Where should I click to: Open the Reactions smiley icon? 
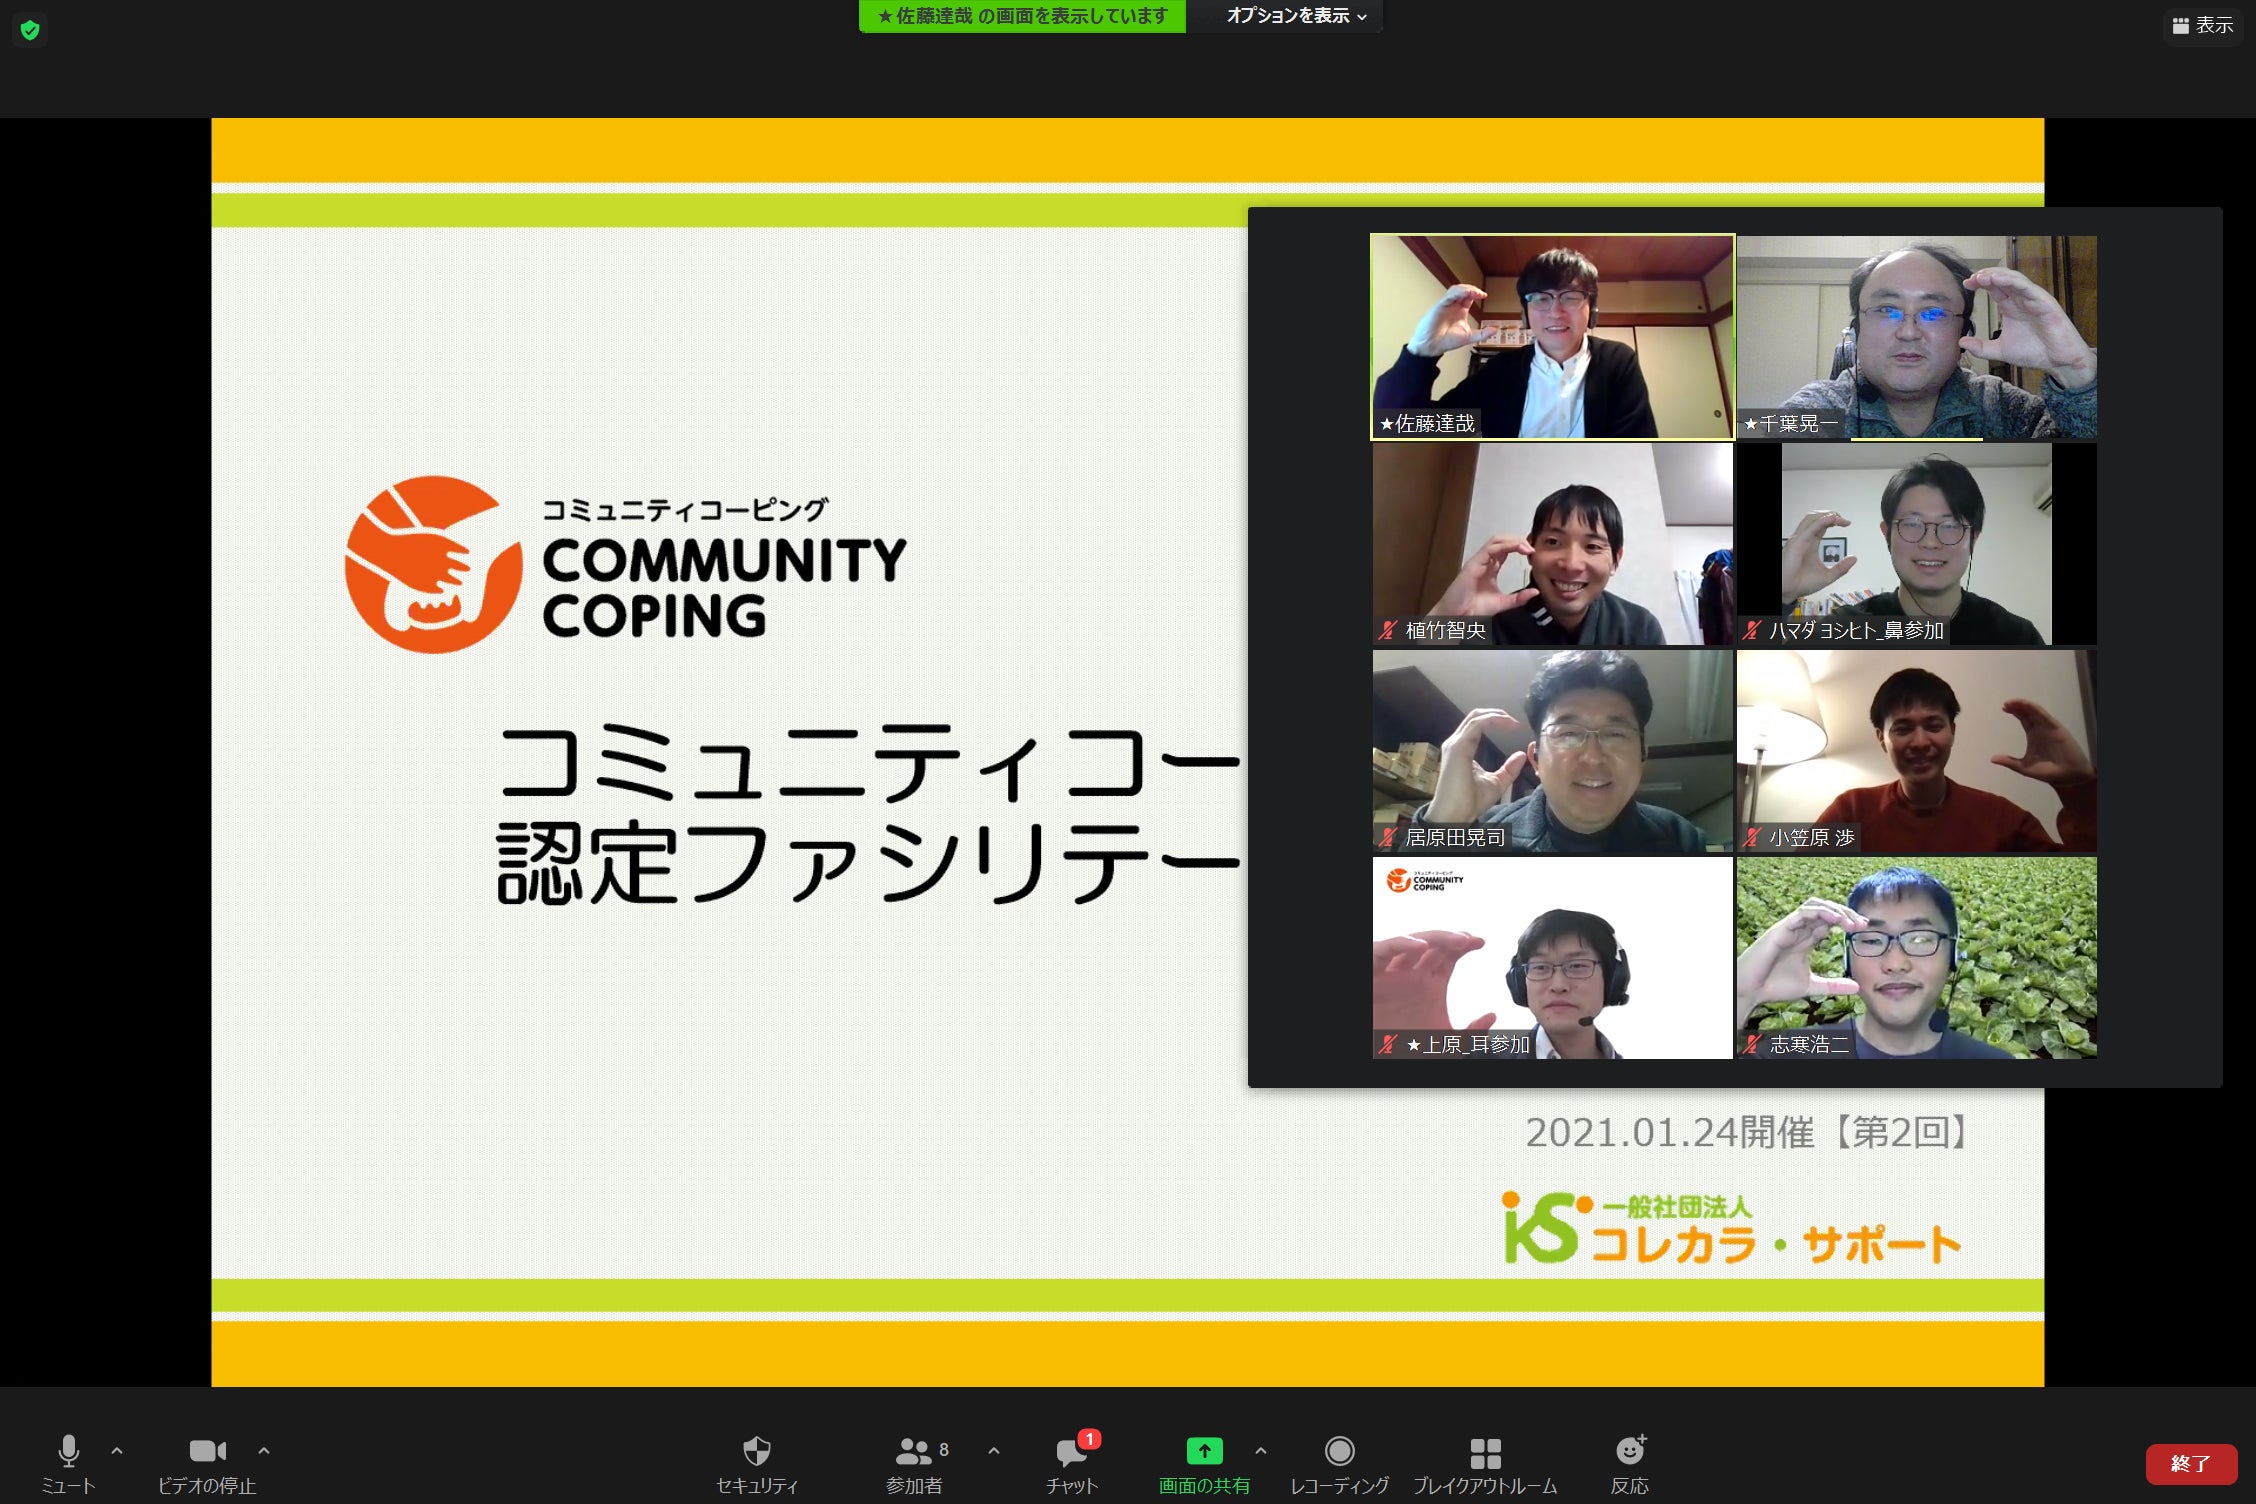pos(1629,1451)
